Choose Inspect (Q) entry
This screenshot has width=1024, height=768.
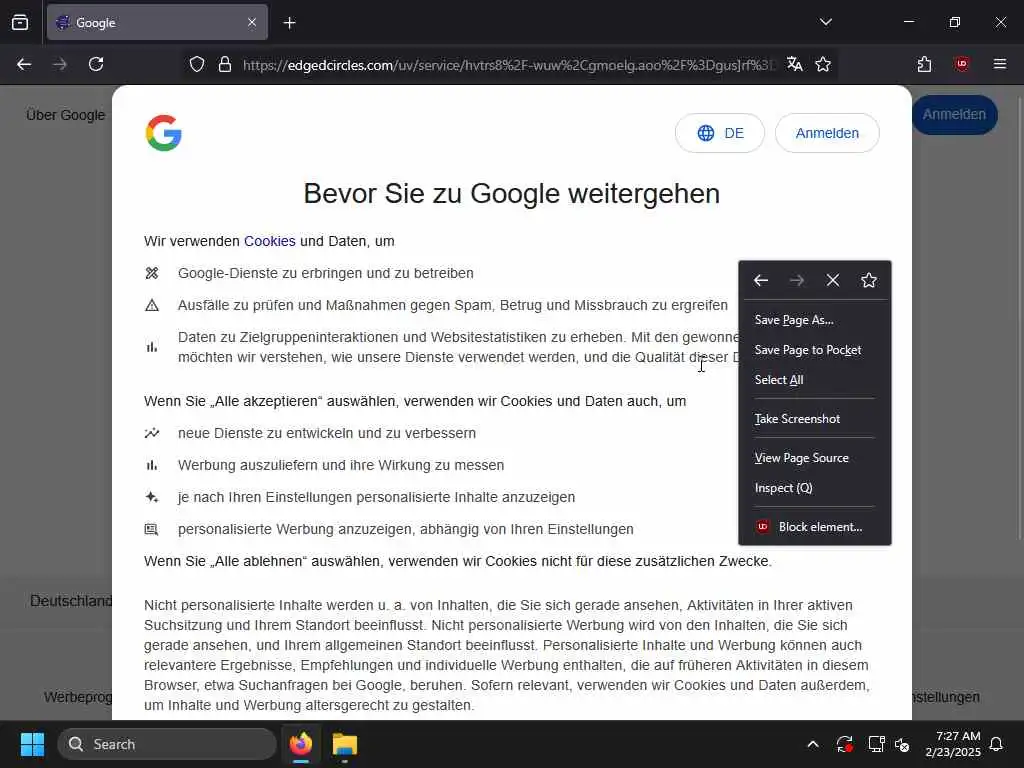tap(815, 488)
